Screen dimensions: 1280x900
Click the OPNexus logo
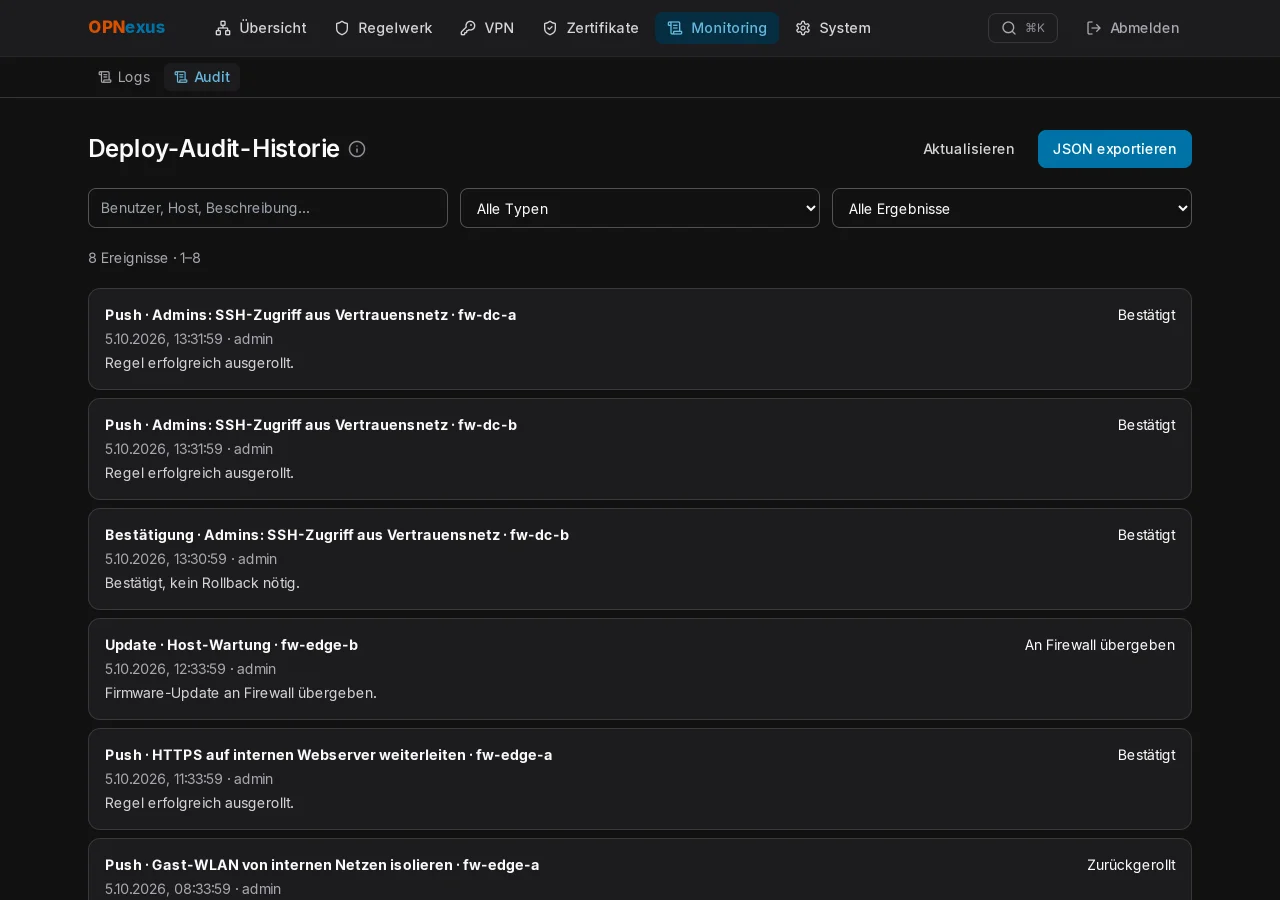point(126,28)
